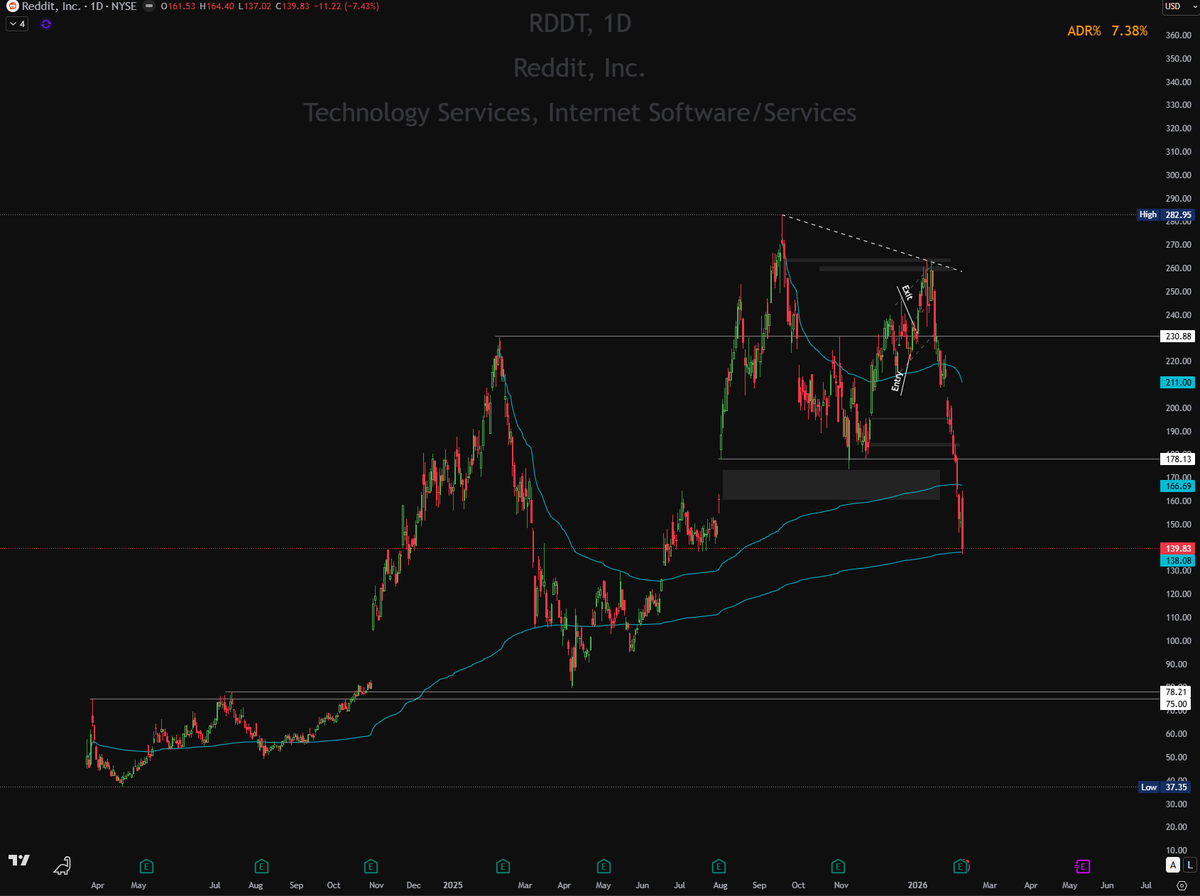Image resolution: width=1200 pixels, height=896 pixels.
Task: Click the earnings marker near Feb 2025
Action: 502,864
